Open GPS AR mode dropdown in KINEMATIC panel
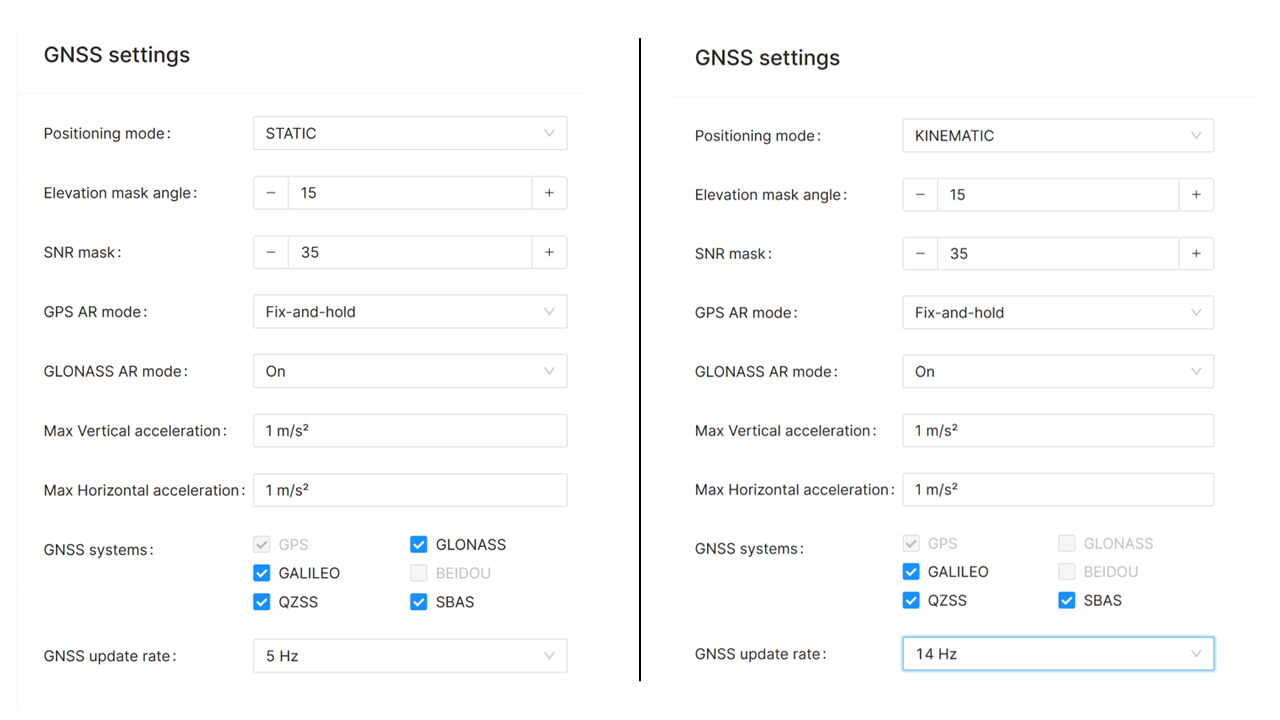The image size is (1280, 720). click(1058, 313)
